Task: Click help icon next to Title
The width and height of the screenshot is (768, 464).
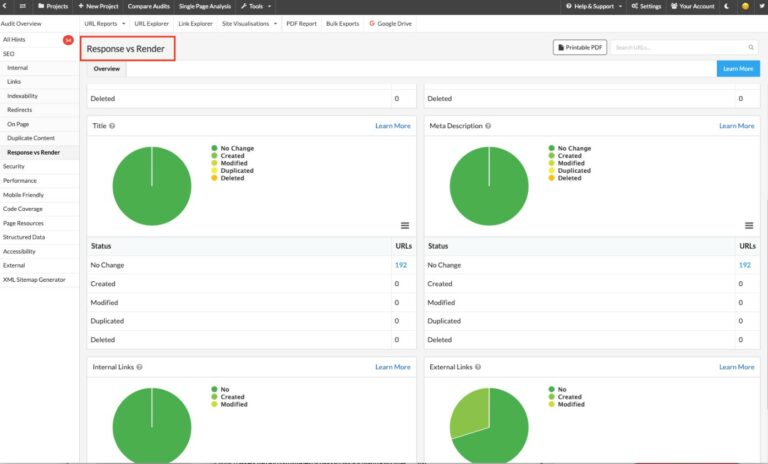Action: click(112, 126)
